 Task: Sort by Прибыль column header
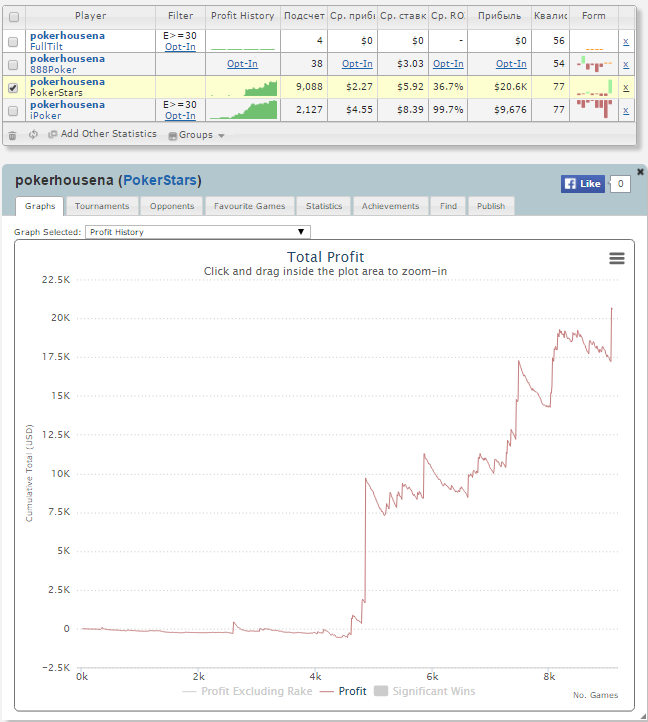(x=499, y=16)
